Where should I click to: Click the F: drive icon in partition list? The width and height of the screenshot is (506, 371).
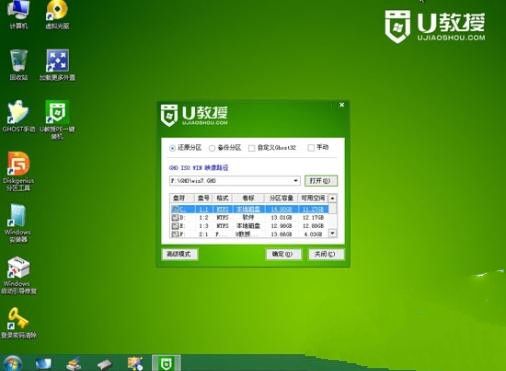[175, 234]
